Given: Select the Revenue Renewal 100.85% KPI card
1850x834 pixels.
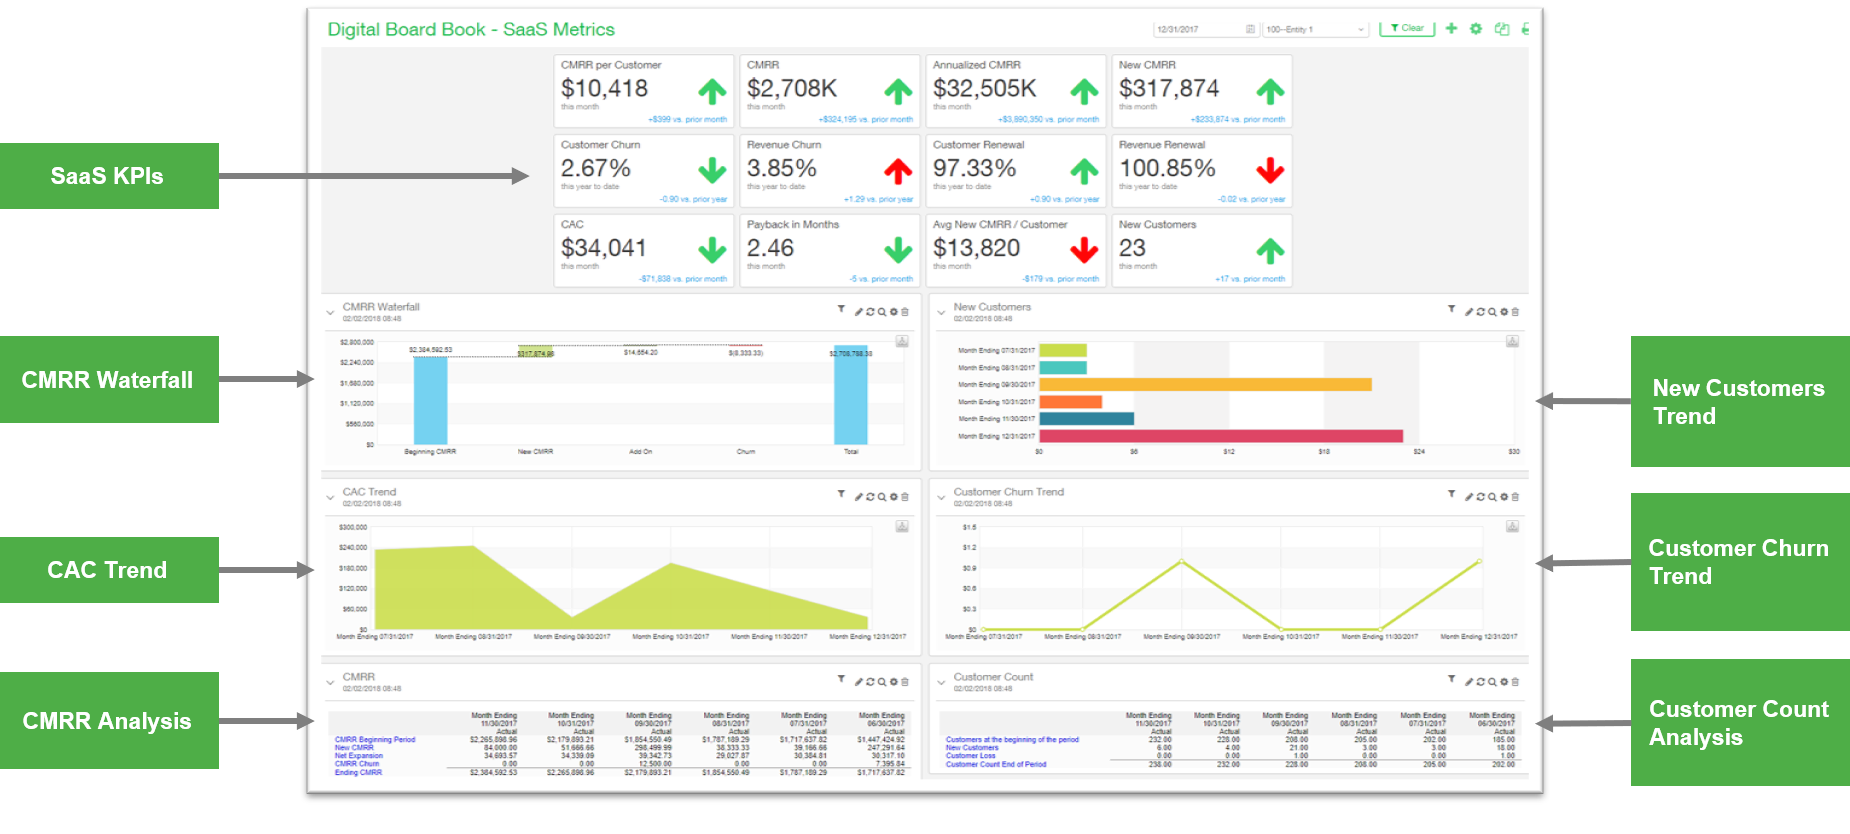Looking at the screenshot, I should pyautogui.click(x=1202, y=171).
